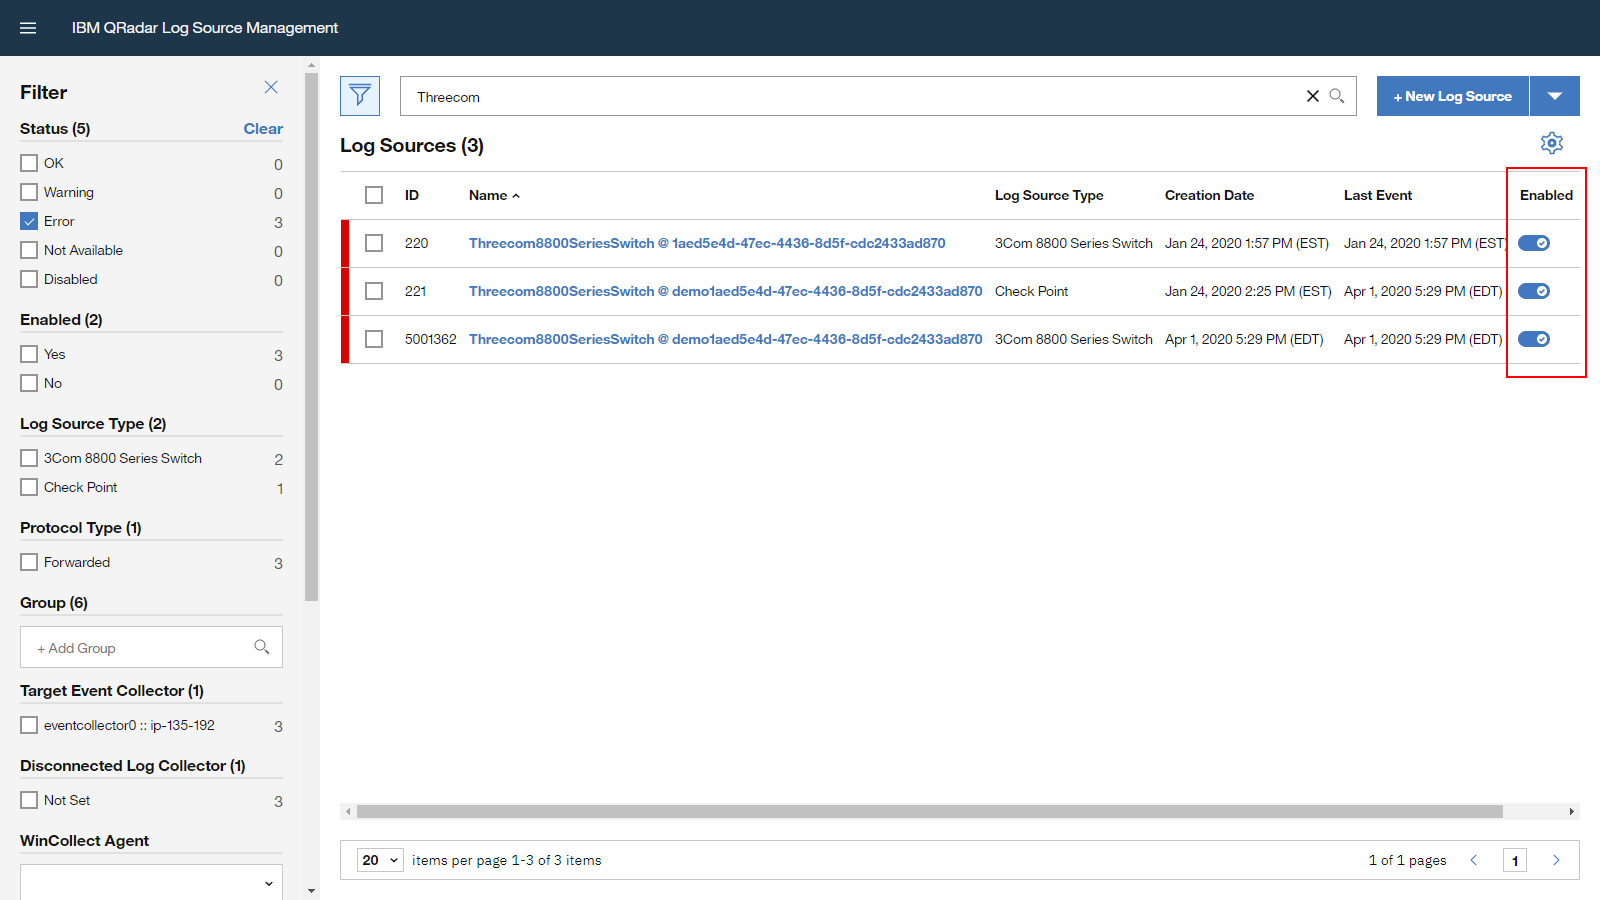Check the Check Point type filter
Viewport: 1600px width, 900px height.
pos(29,487)
